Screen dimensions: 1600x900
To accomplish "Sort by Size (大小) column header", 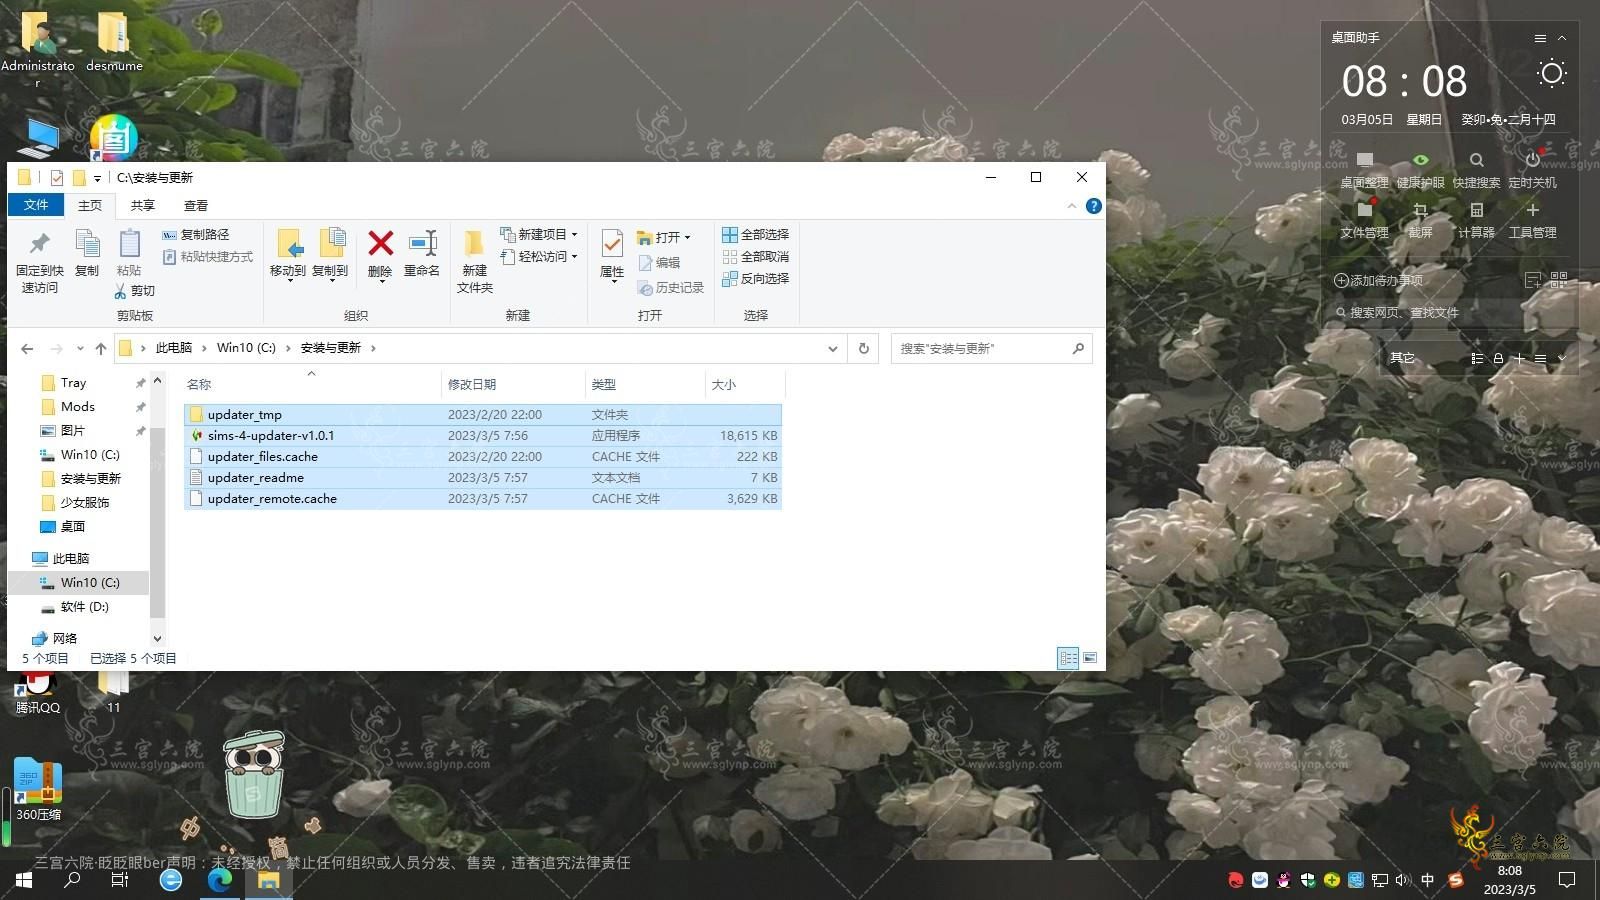I will (745, 384).
